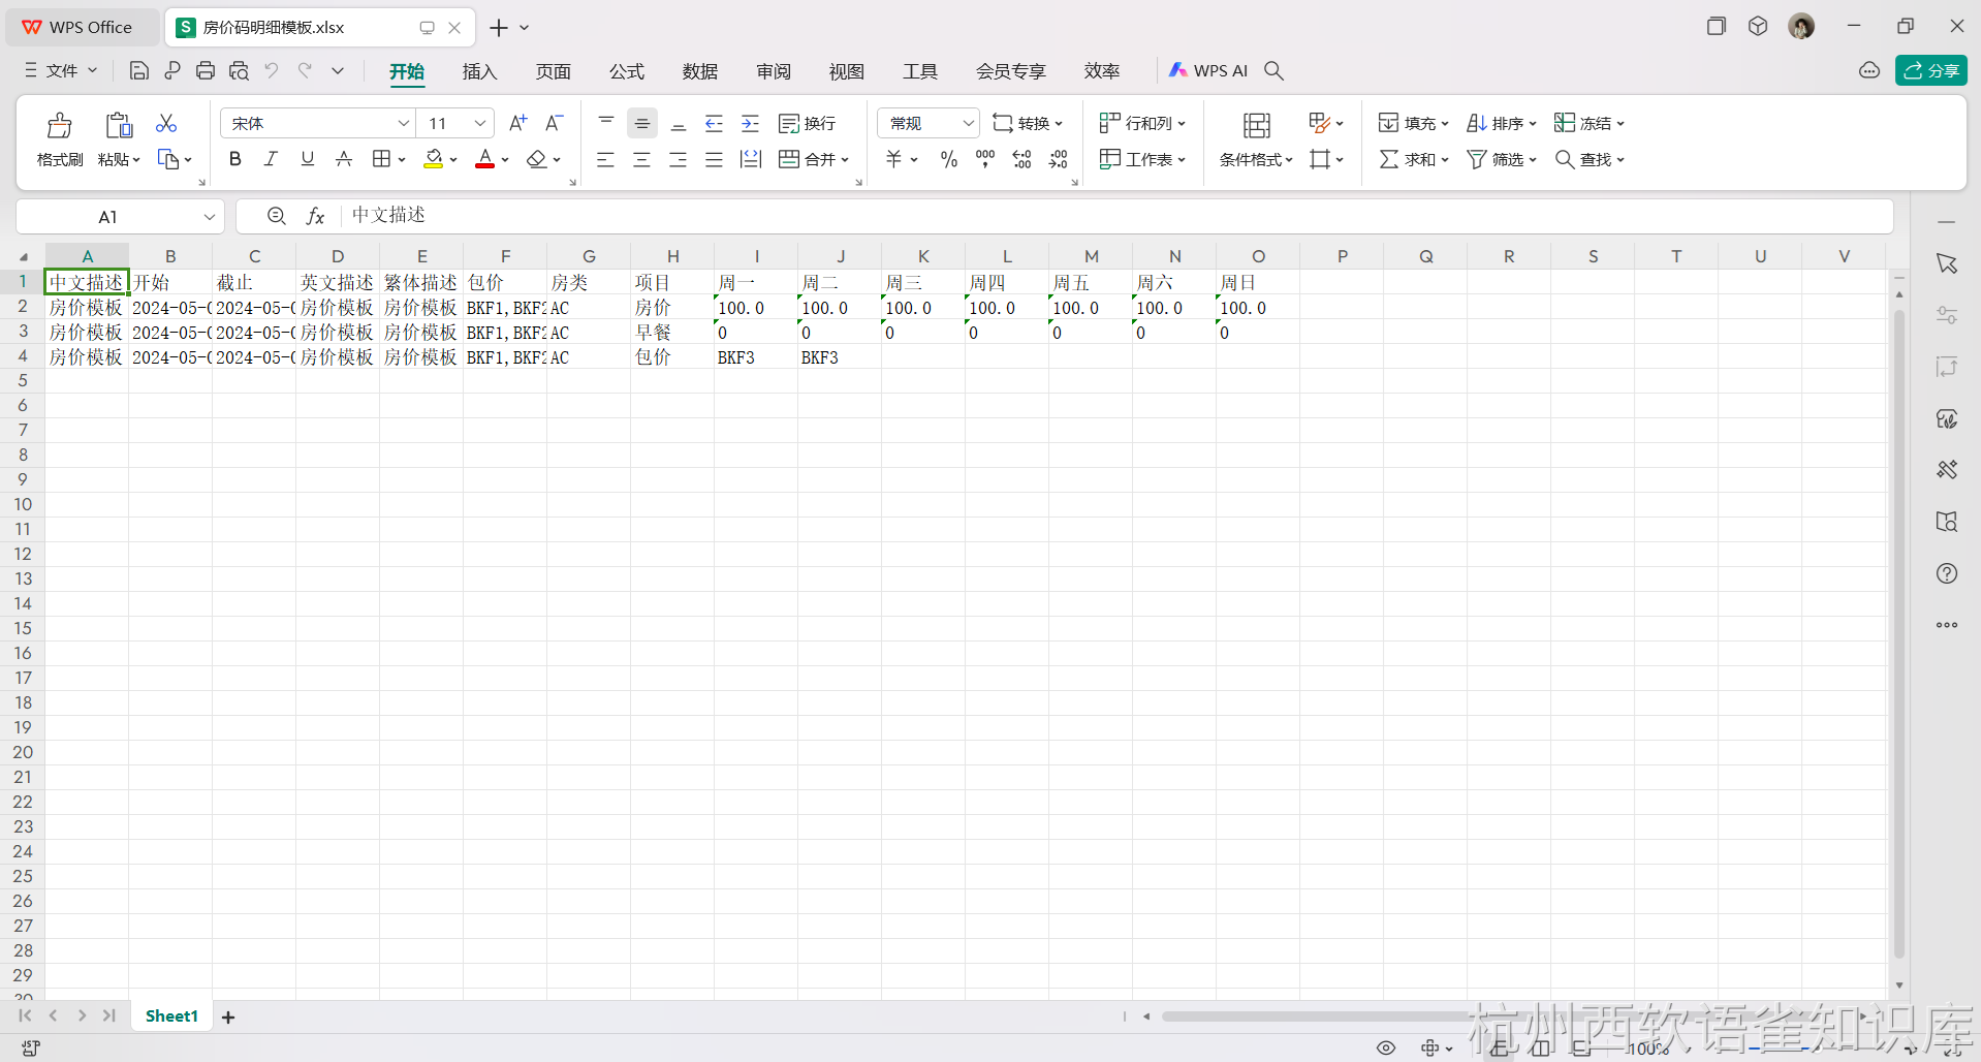Click the search magnifier next to WPS AI
This screenshot has width=1981, height=1062.
1273,71
